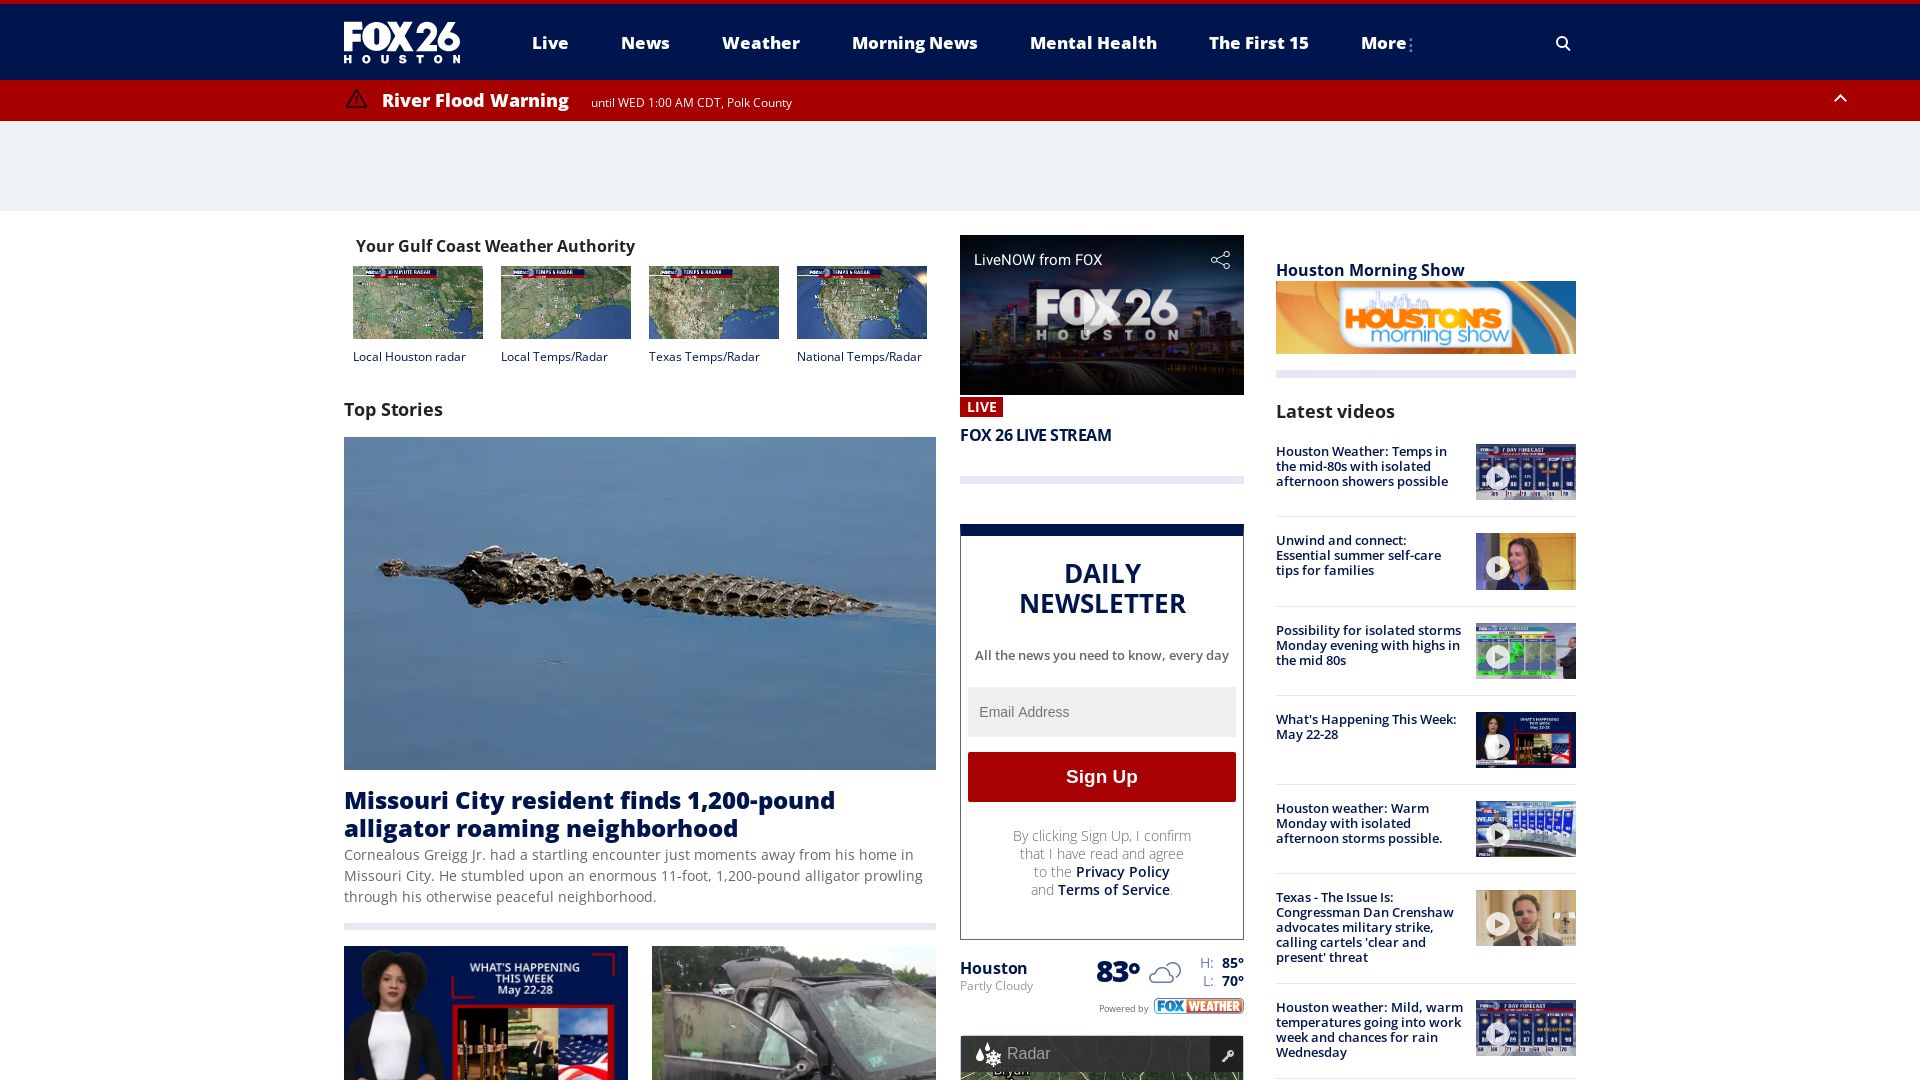This screenshot has width=1920, height=1080.
Task: Expand the More navigation menu
Action: (1387, 43)
